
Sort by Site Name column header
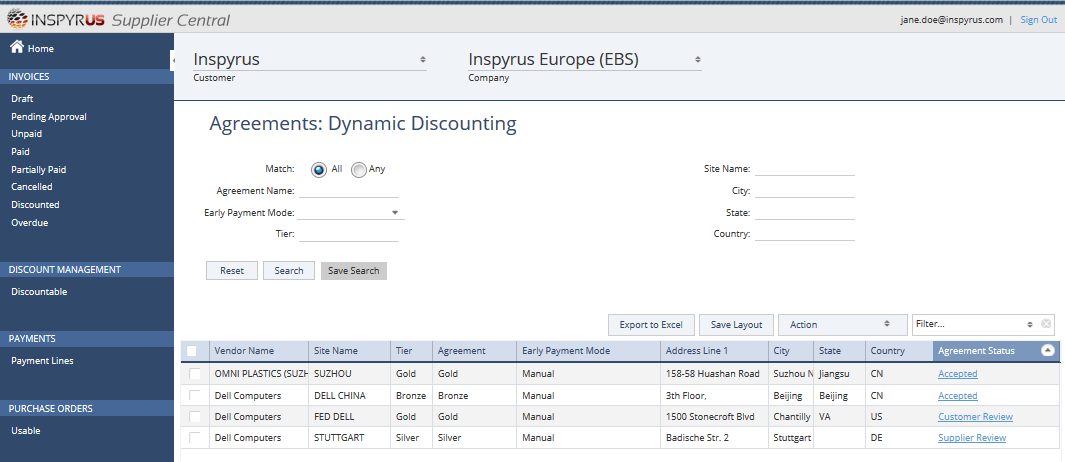350,351
